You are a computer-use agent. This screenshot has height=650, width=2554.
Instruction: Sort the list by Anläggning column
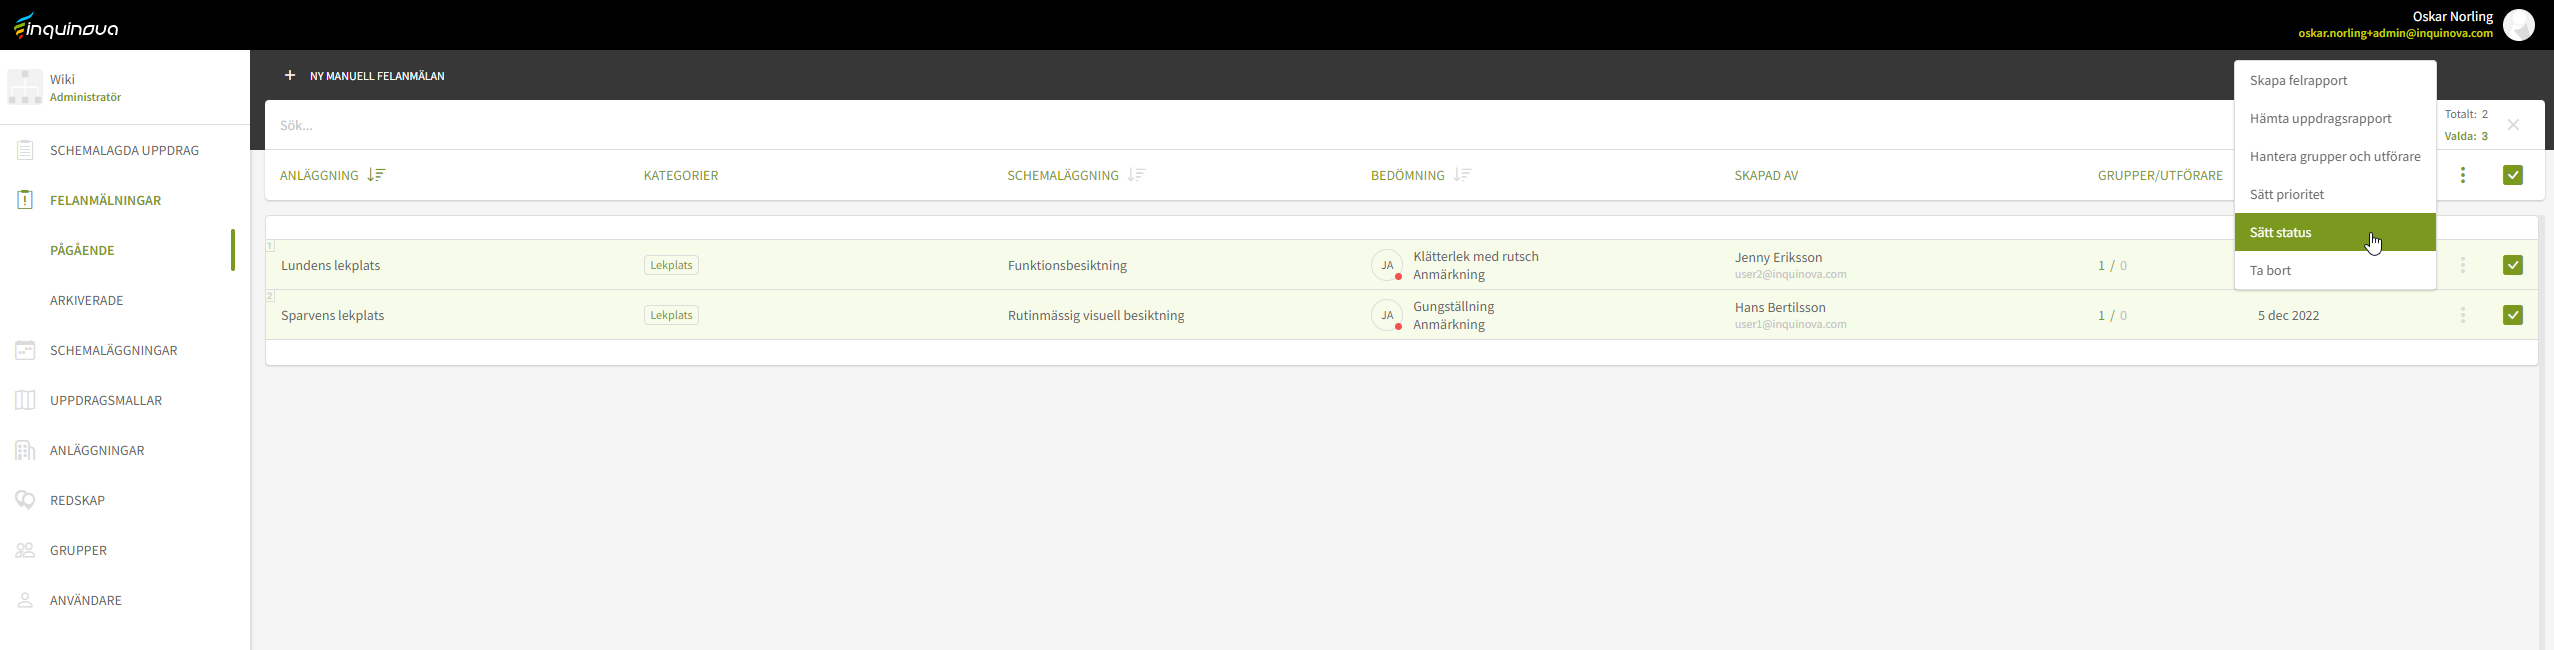point(376,175)
